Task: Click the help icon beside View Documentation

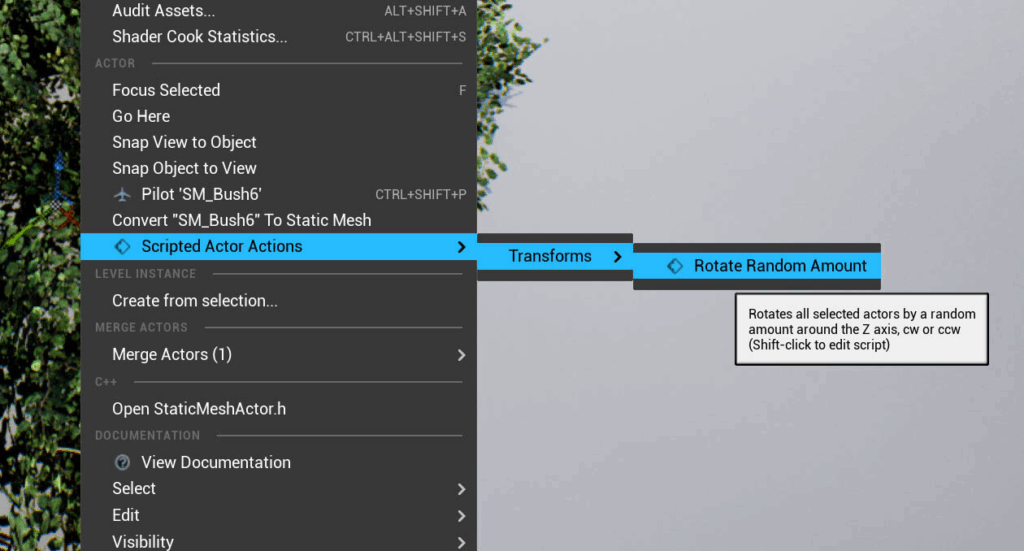Action: tap(122, 462)
